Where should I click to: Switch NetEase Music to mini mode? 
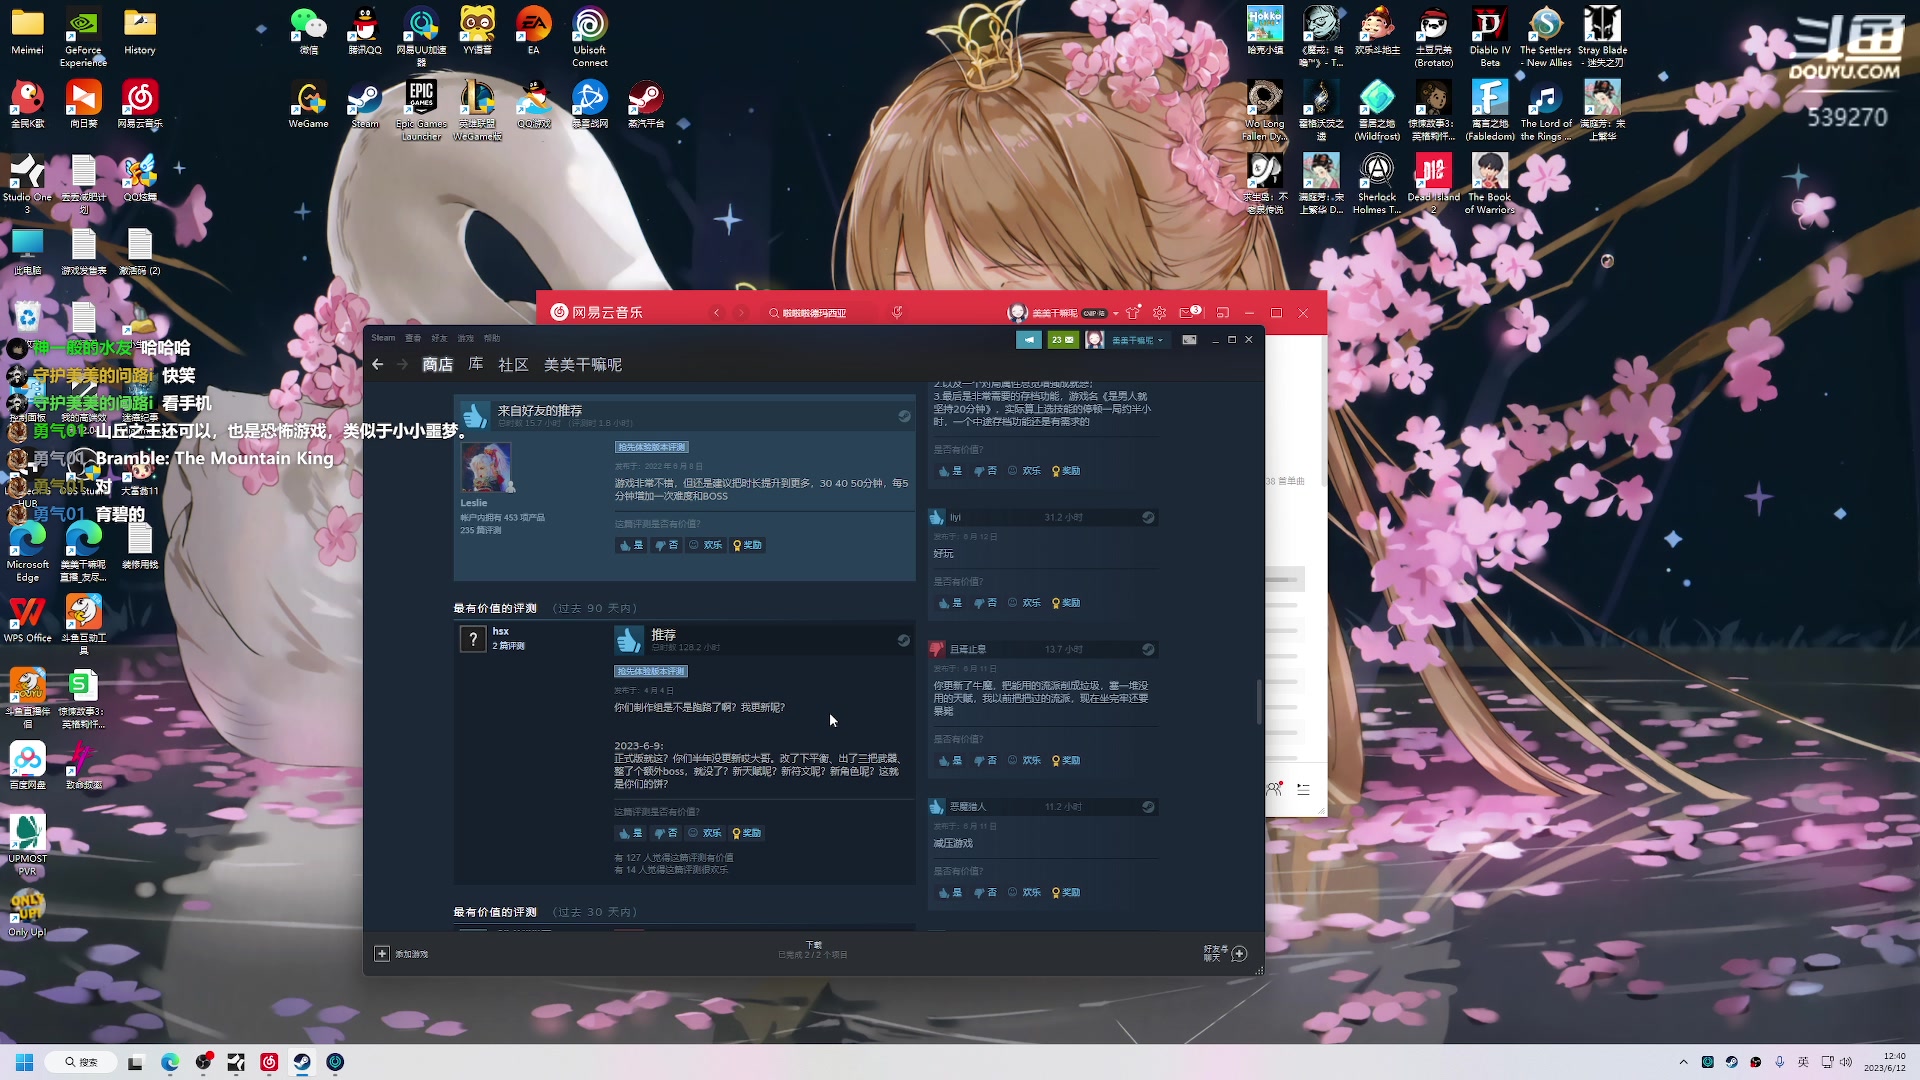tap(1223, 313)
